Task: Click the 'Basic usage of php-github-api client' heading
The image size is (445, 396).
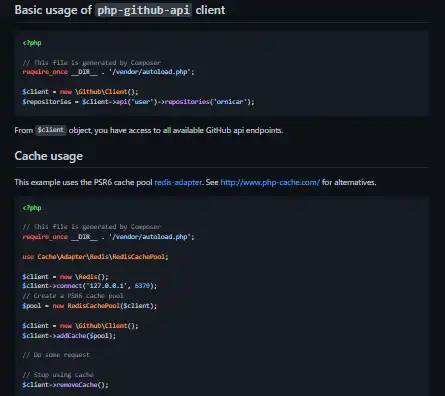Action: 120,10
